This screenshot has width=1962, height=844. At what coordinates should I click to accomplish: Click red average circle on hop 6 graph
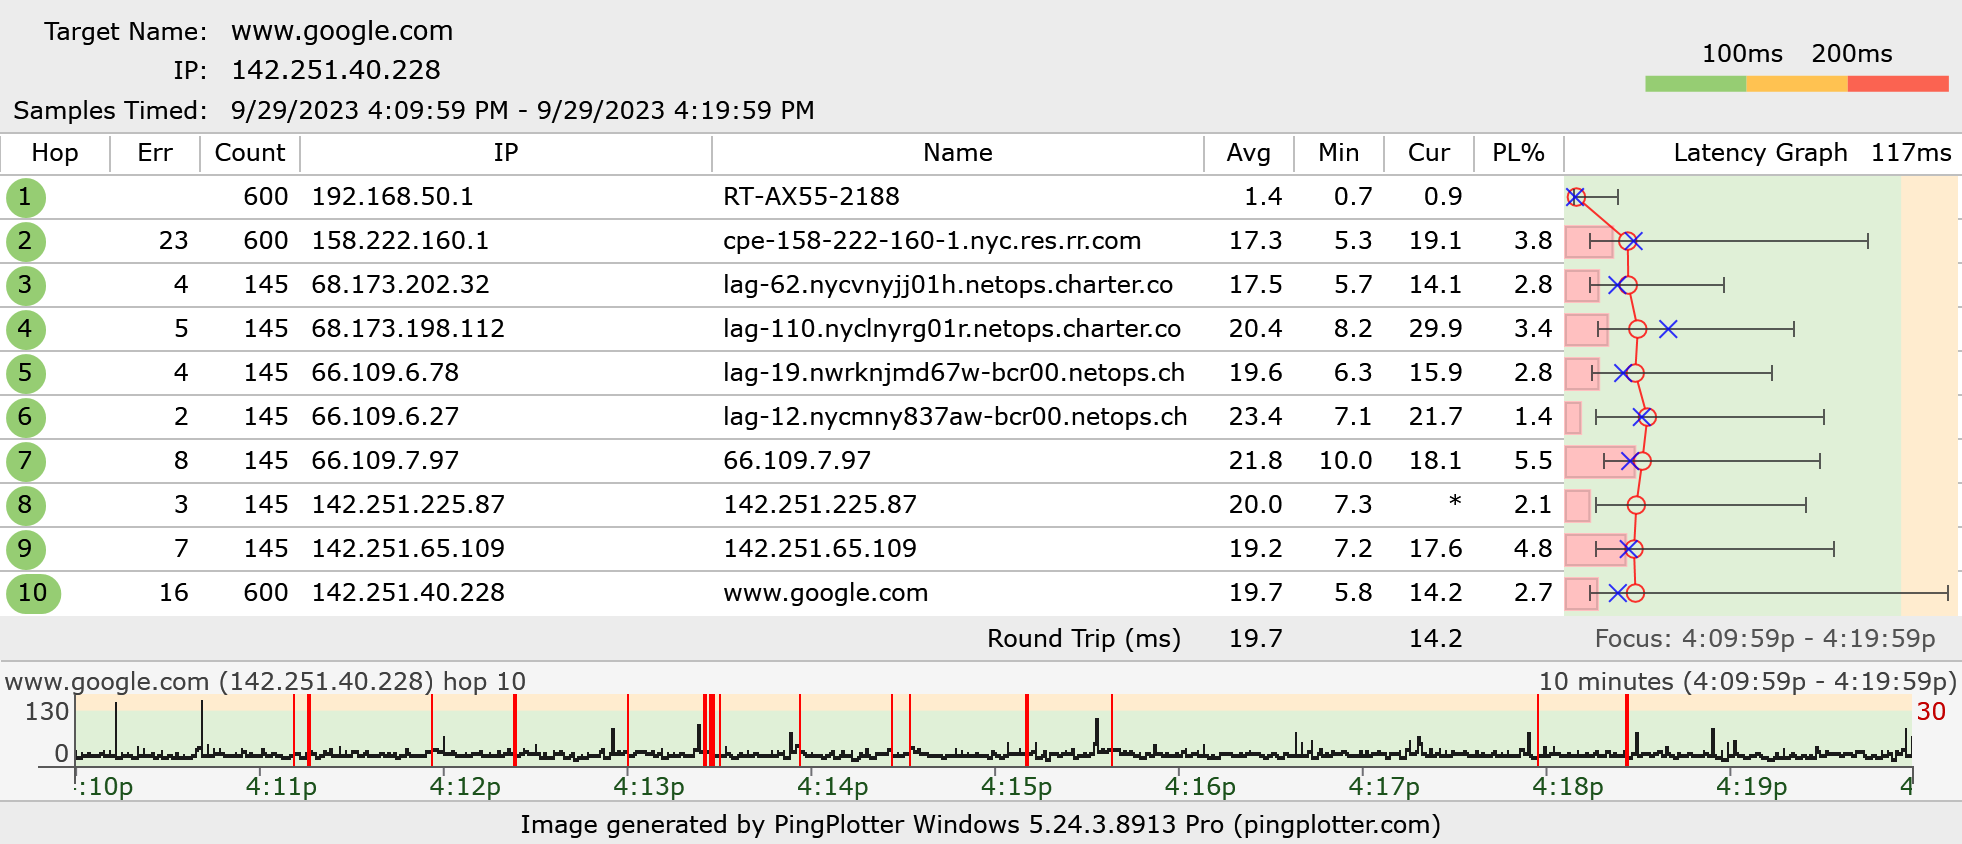1647,417
